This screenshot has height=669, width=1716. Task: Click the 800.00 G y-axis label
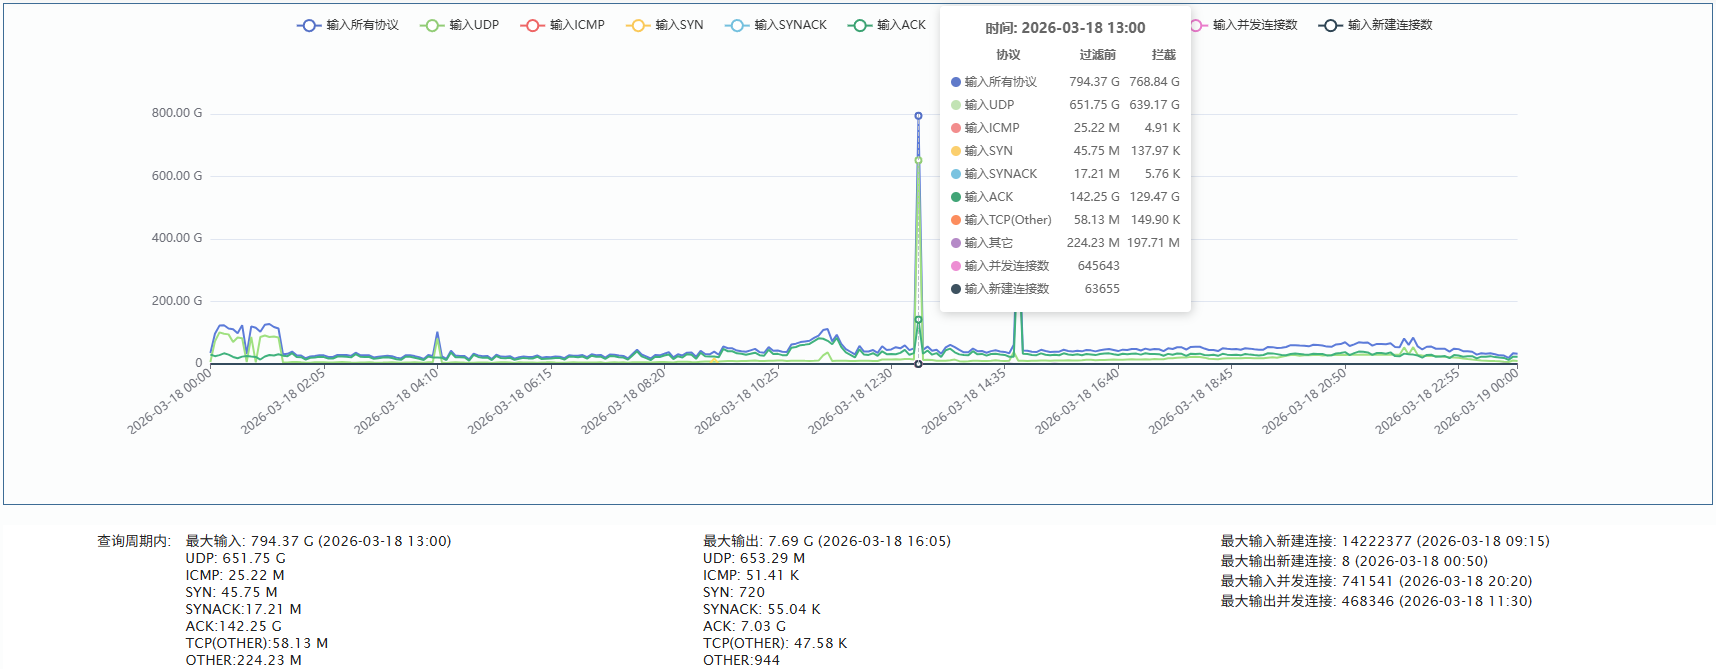[x=177, y=113]
